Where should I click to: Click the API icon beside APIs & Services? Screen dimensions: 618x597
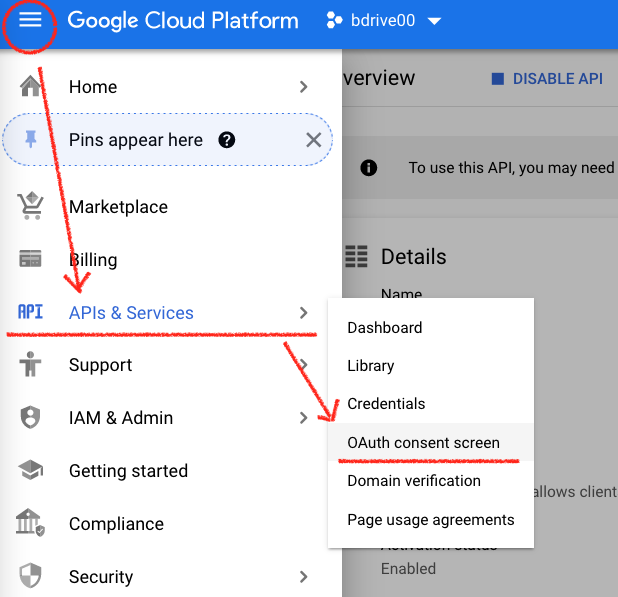30,313
